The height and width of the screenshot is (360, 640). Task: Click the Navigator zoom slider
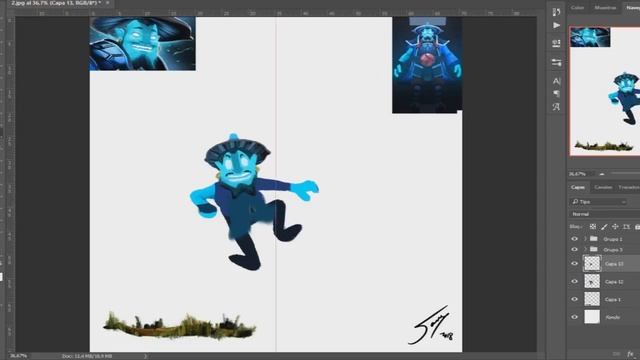pyautogui.click(x=625, y=174)
